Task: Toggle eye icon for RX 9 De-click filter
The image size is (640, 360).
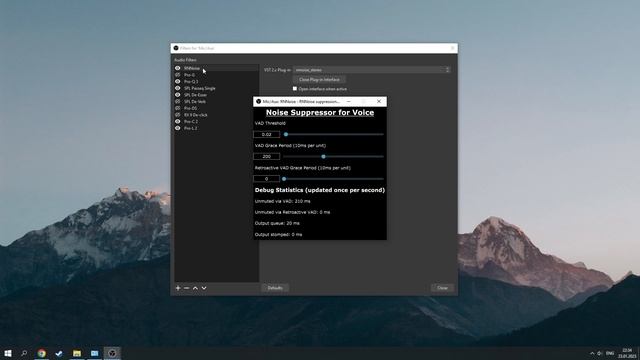Action: [178, 115]
